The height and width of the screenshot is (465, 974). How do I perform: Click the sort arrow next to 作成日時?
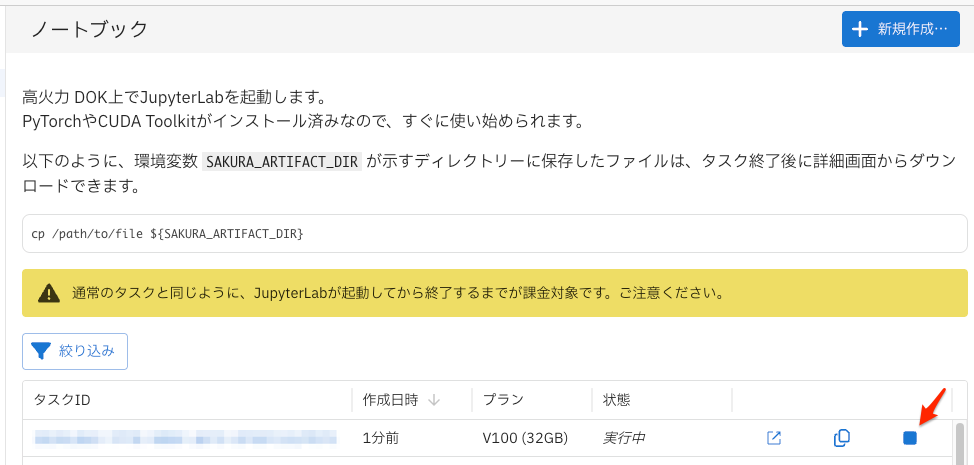(434, 400)
